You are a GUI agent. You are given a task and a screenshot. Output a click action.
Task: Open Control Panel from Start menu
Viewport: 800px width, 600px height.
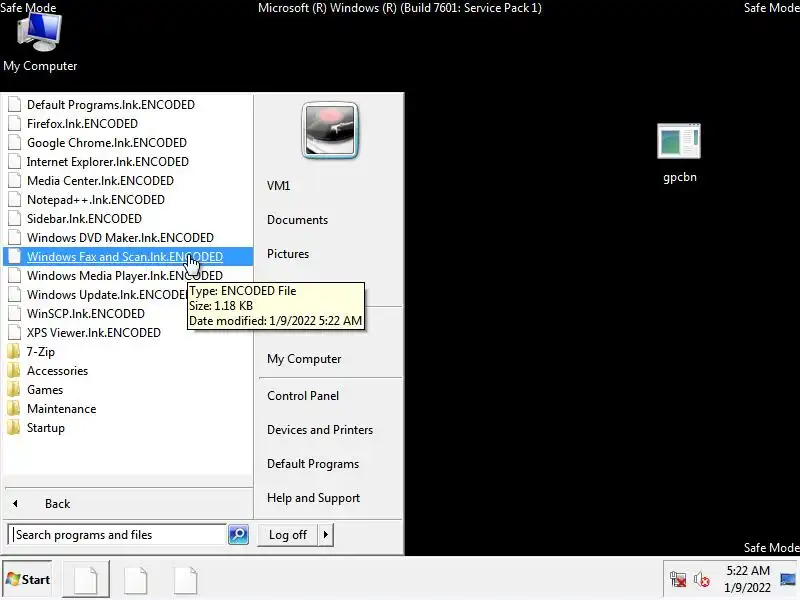point(303,396)
